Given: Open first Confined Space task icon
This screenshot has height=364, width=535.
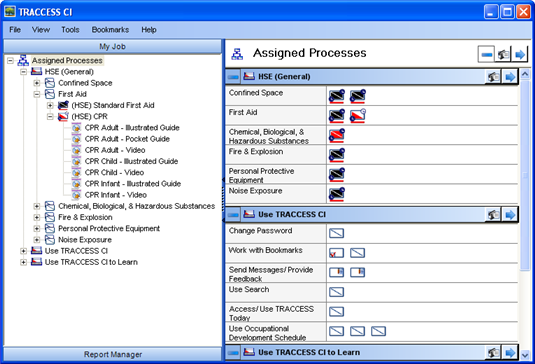Looking at the screenshot, I should (x=337, y=96).
